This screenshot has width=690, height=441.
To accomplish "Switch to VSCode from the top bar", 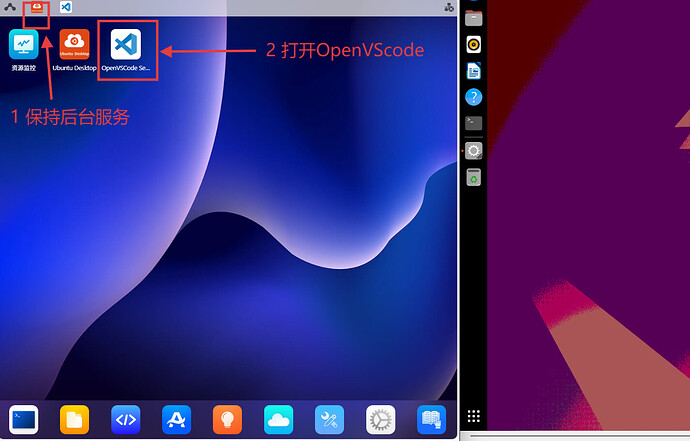I will tap(66, 7).
